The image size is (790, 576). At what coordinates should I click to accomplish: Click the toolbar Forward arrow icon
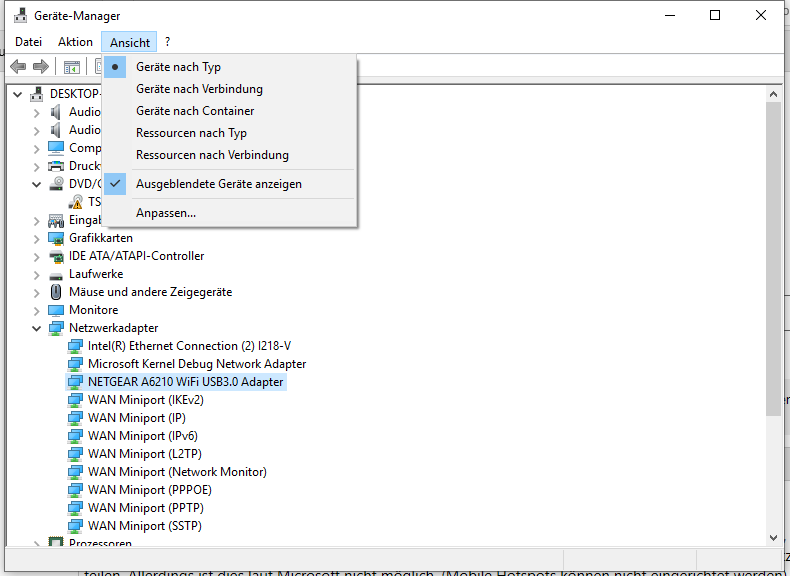[x=40, y=66]
